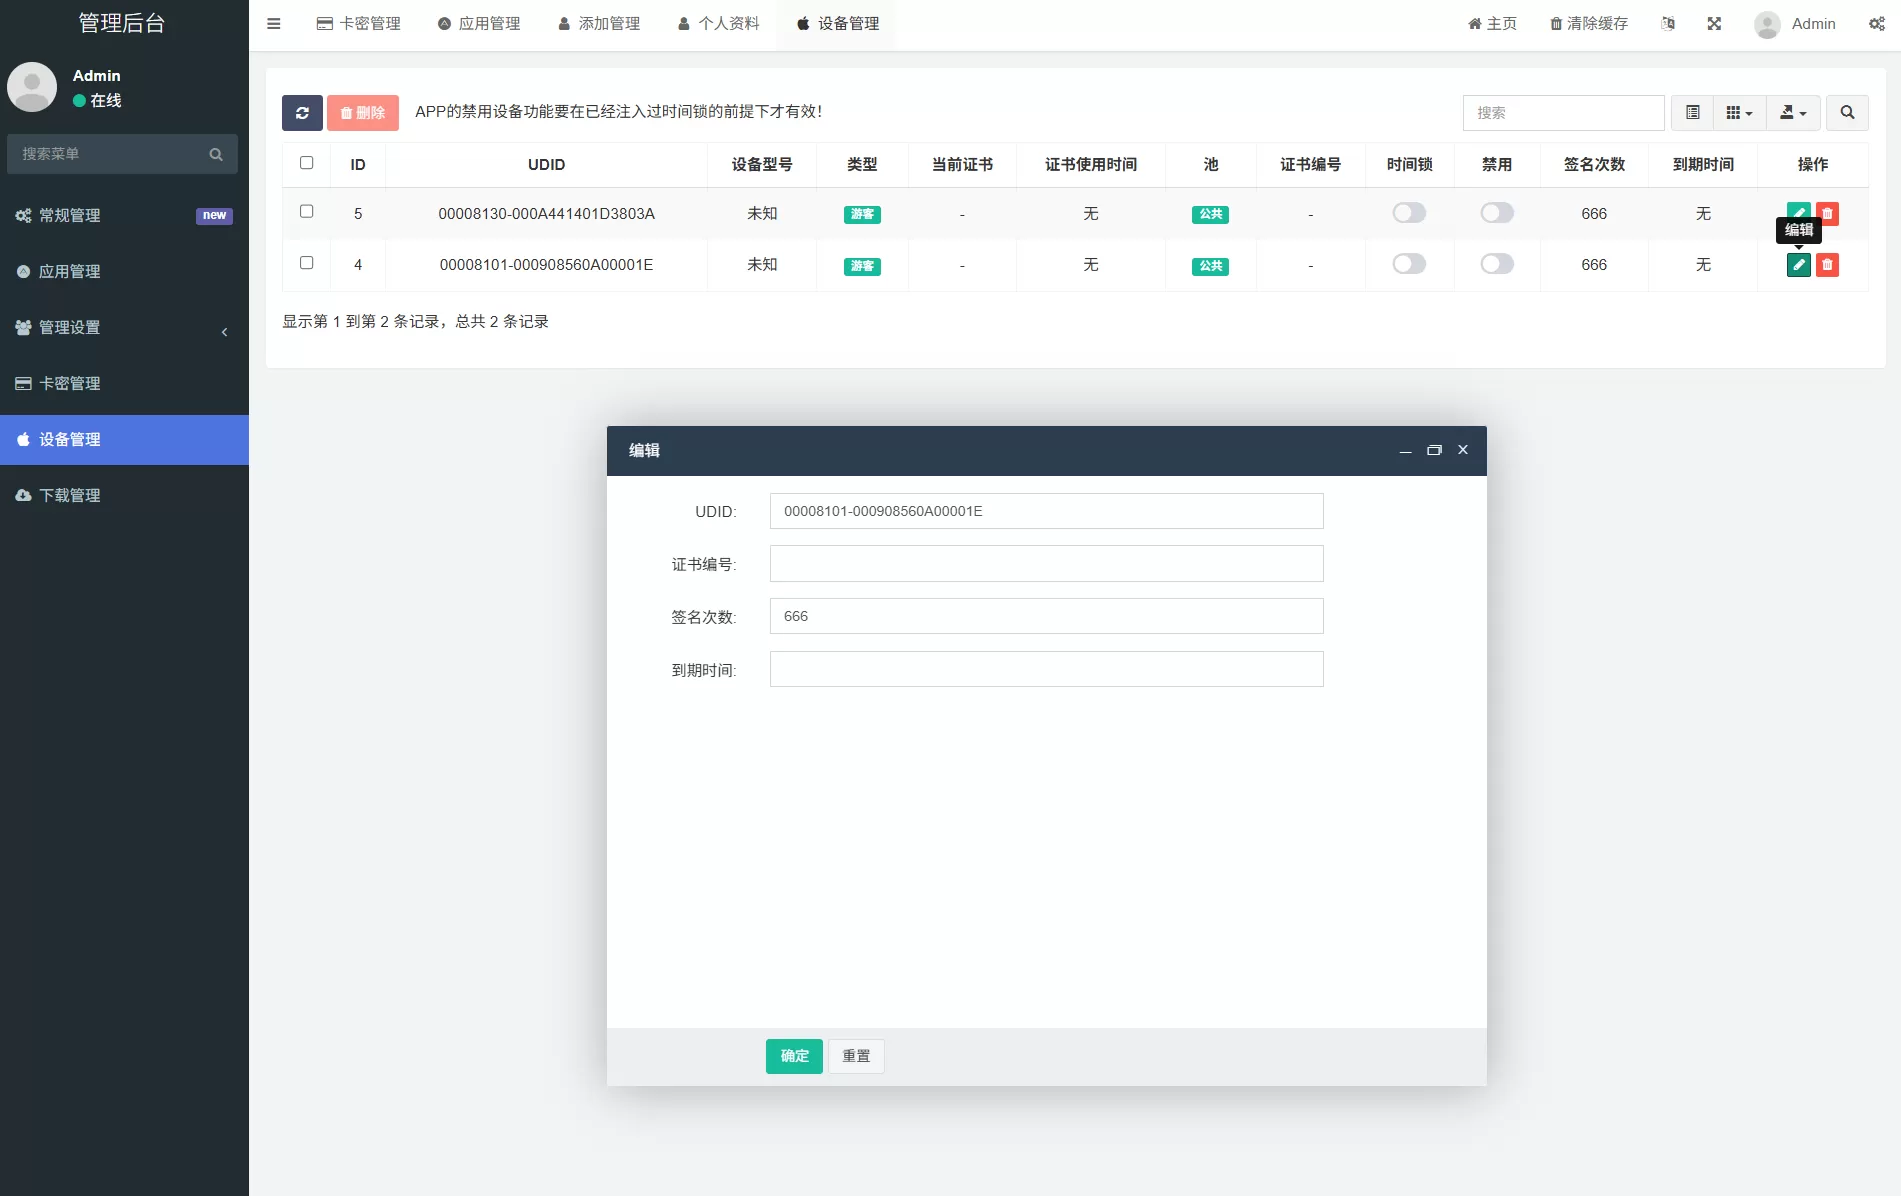
Task: Click the search magnifier icon near the search box
Action: (x=1848, y=113)
